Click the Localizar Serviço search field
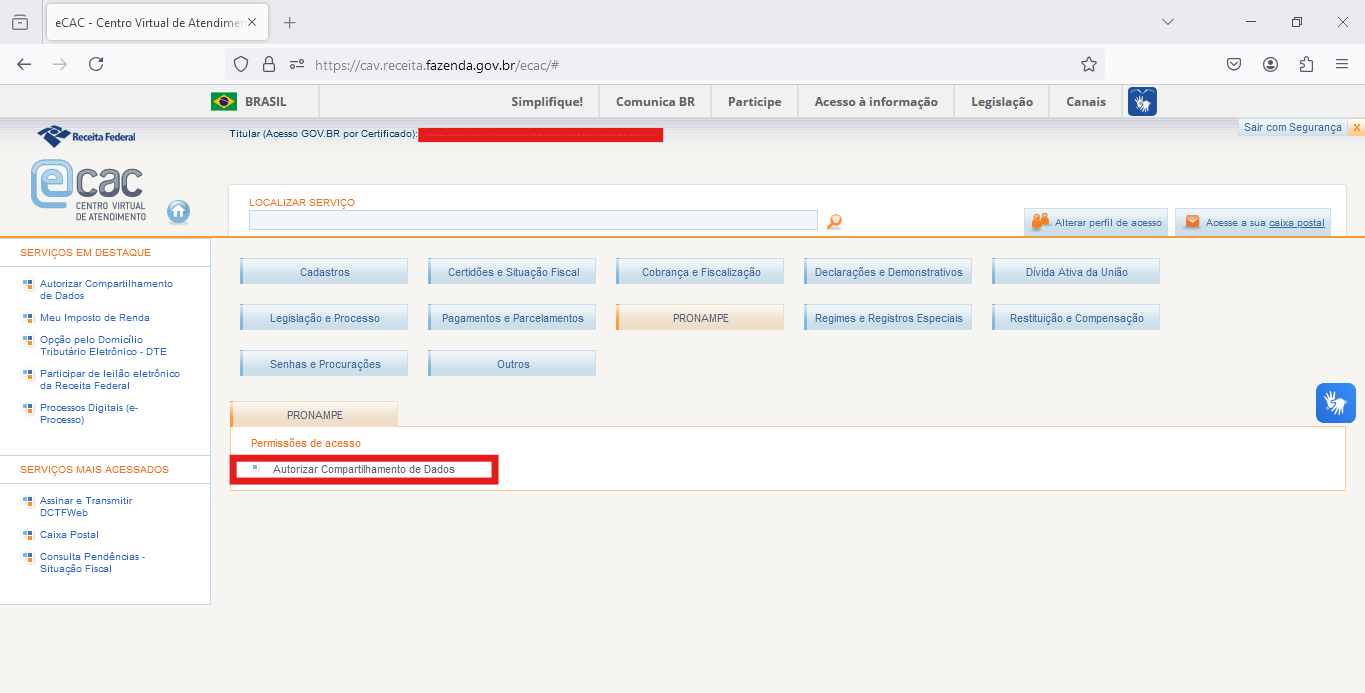This screenshot has width=1365, height=693. tap(533, 220)
